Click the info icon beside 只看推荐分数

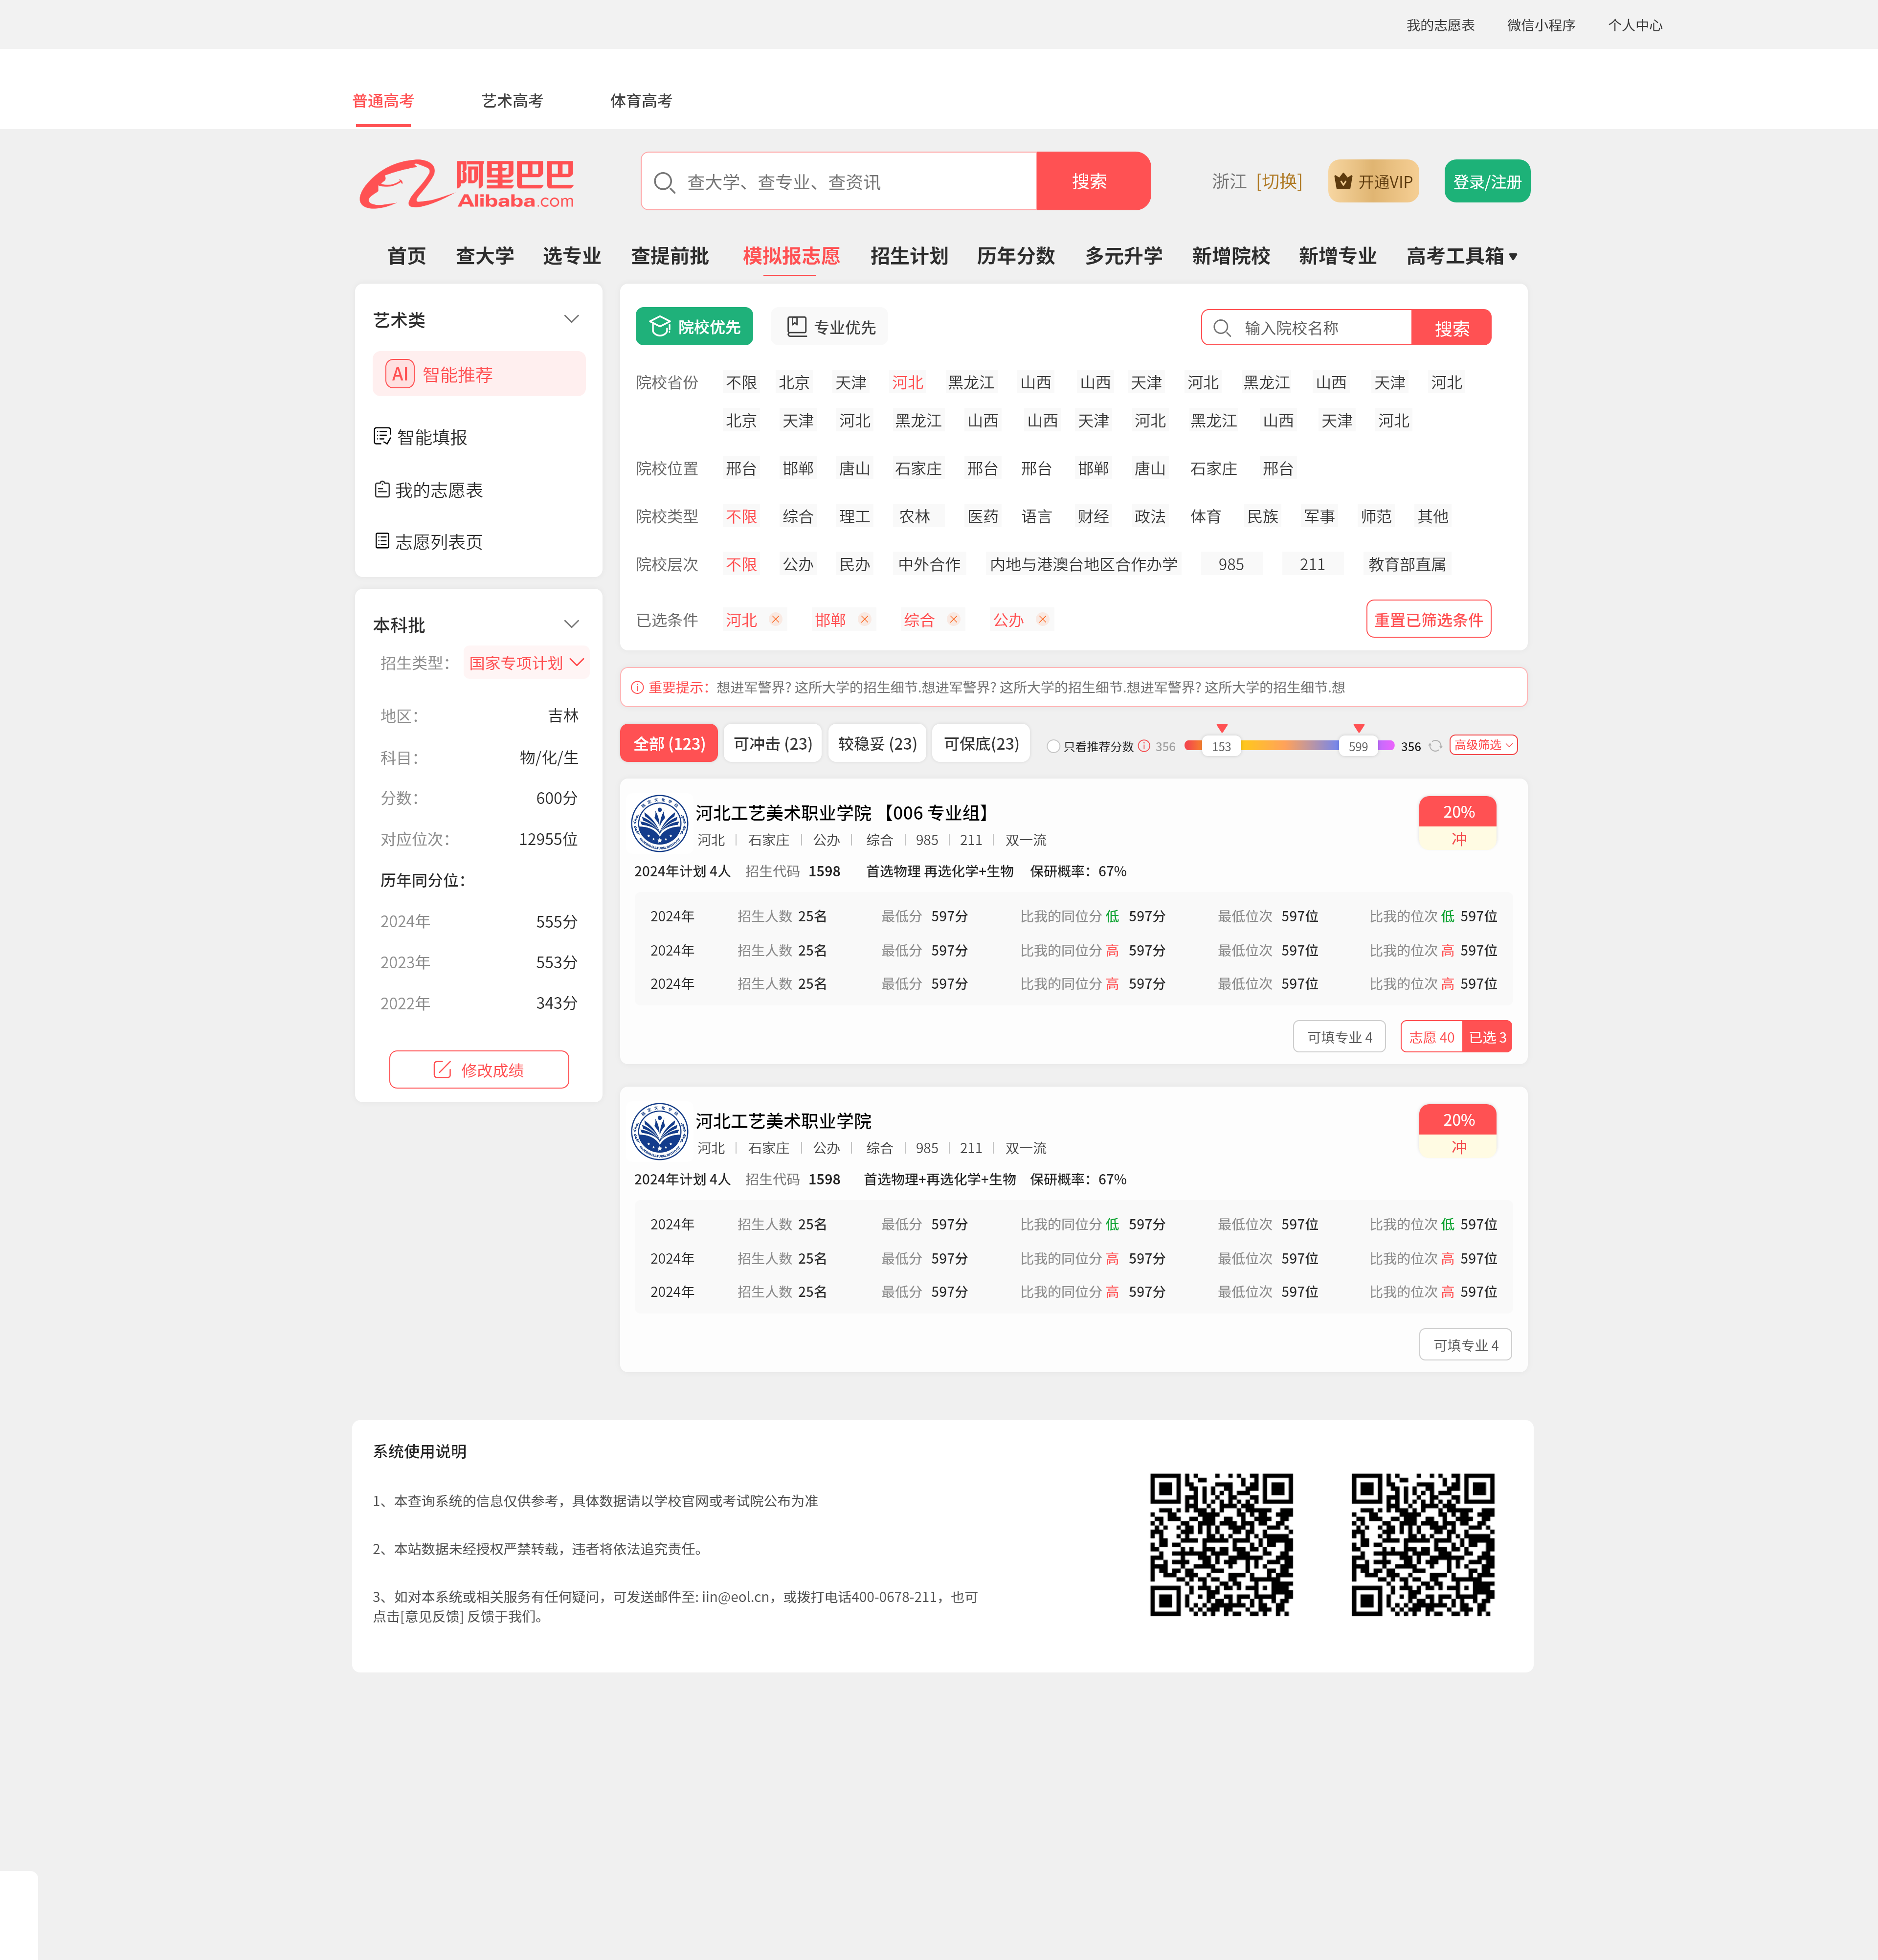(1144, 746)
